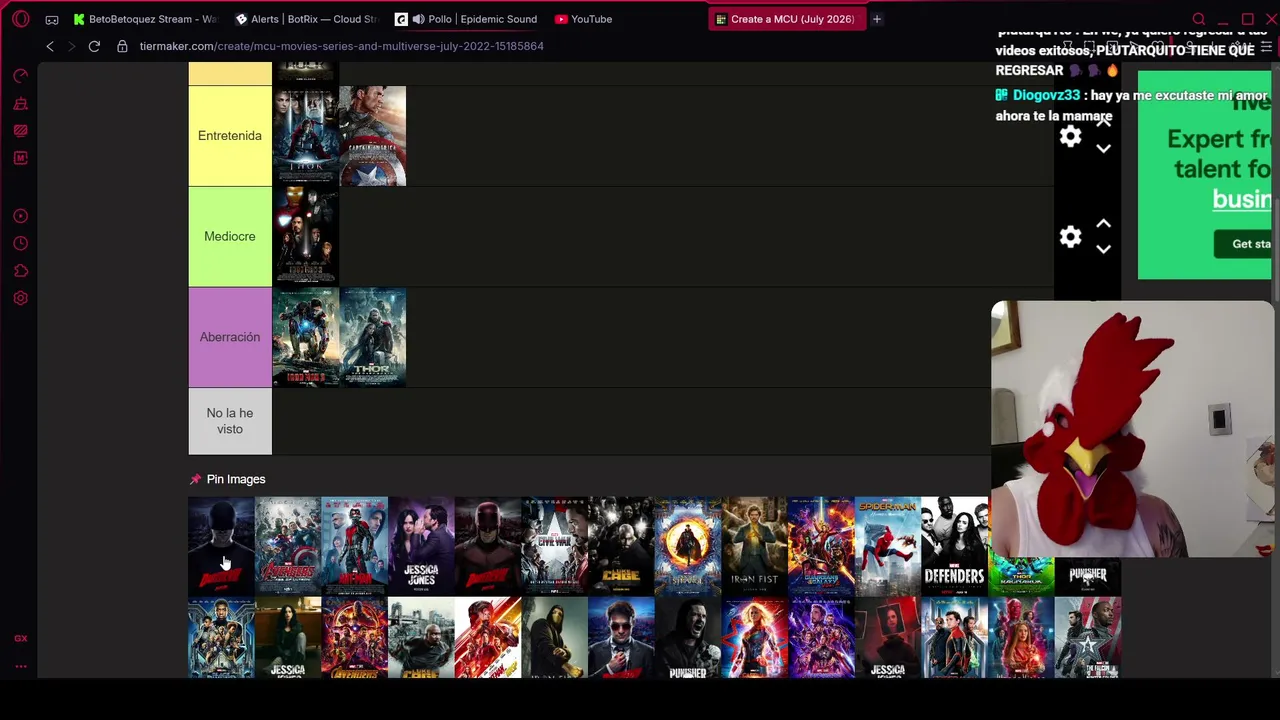Image resolution: width=1280 pixels, height=720 pixels.
Task: Open GX Cleaner broom icon in sidebar
Action: tap(20, 104)
